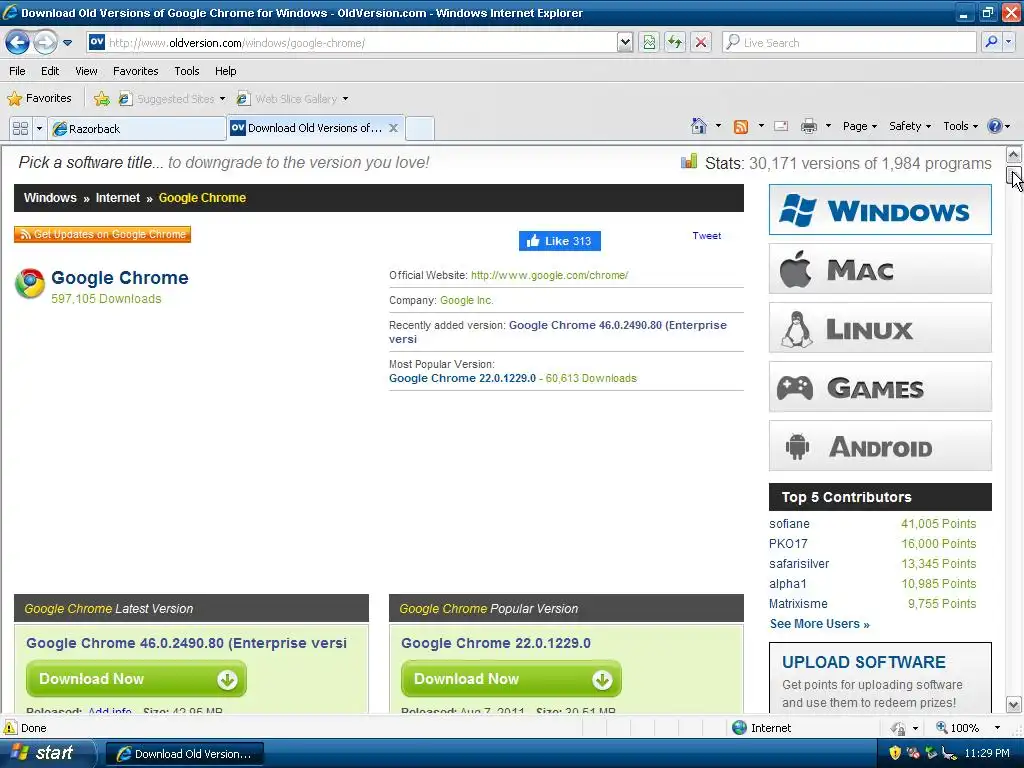The height and width of the screenshot is (768, 1024).
Task: Open the Tools menu in the menu bar
Action: click(x=187, y=71)
